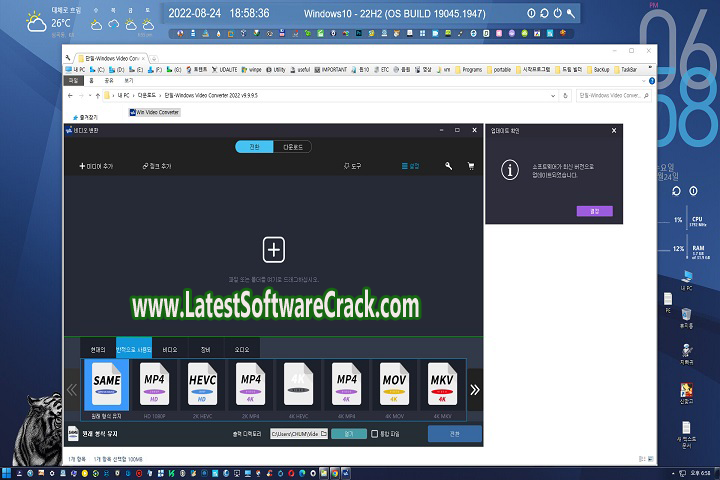Click Explorer up-folder arrow
This screenshot has width=720, height=480.
click(x=97, y=96)
